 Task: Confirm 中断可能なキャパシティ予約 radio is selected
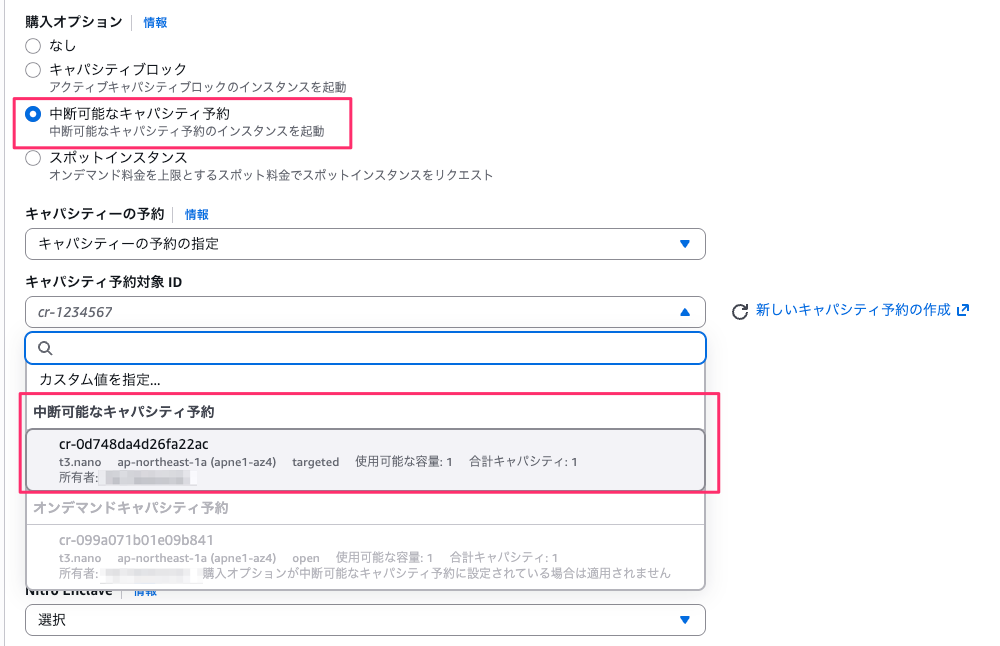(x=32, y=112)
